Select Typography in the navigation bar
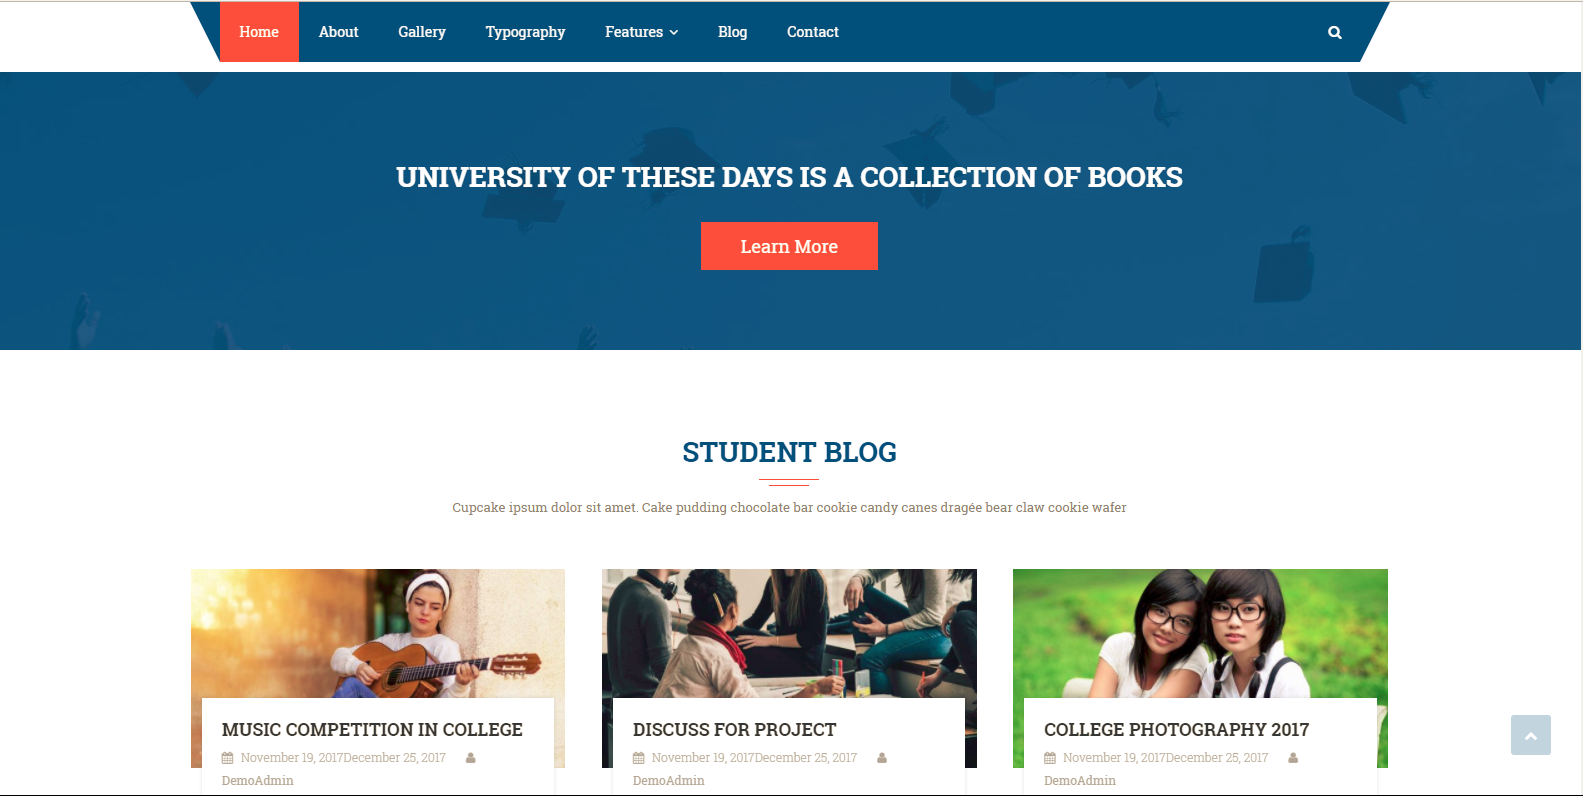This screenshot has width=1583, height=796. [525, 32]
